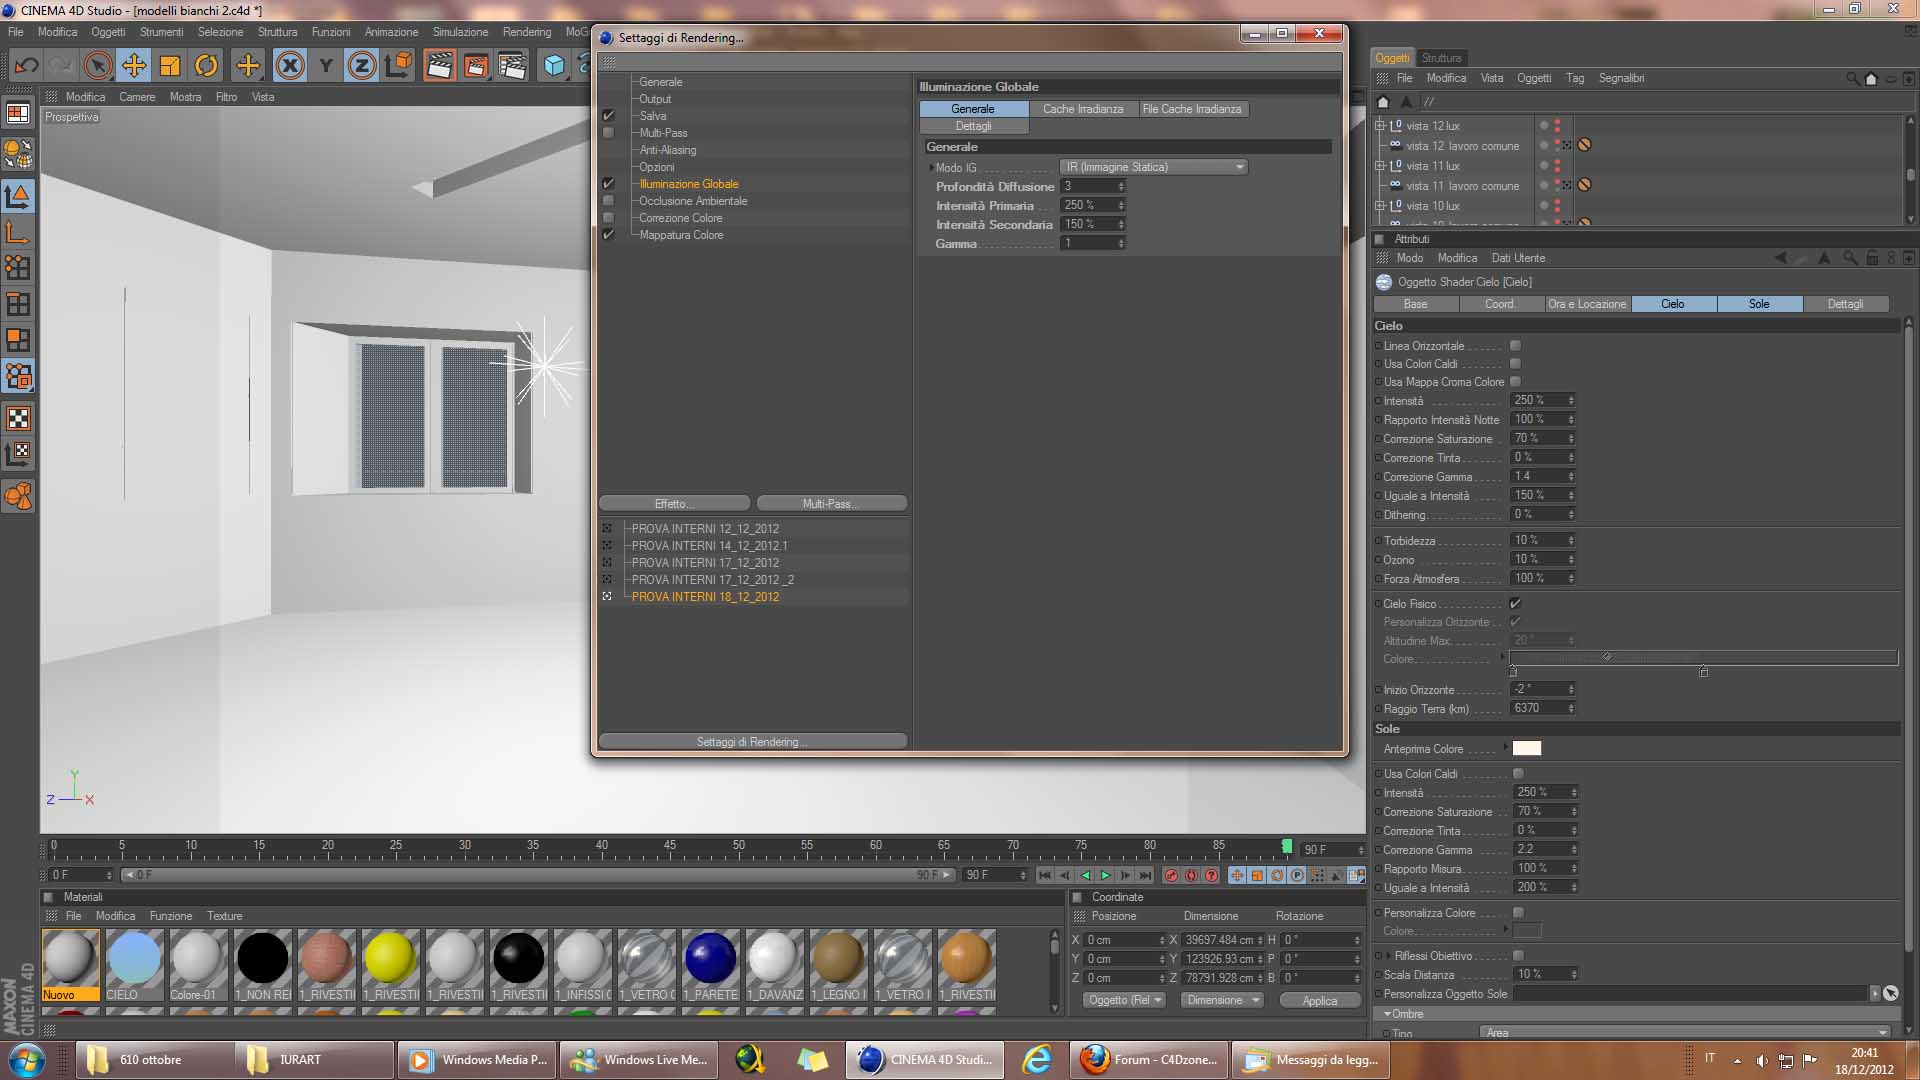The image size is (1920, 1080).
Task: Open the Oggetto (Rel) coordinates dropdown
Action: point(1125,1000)
